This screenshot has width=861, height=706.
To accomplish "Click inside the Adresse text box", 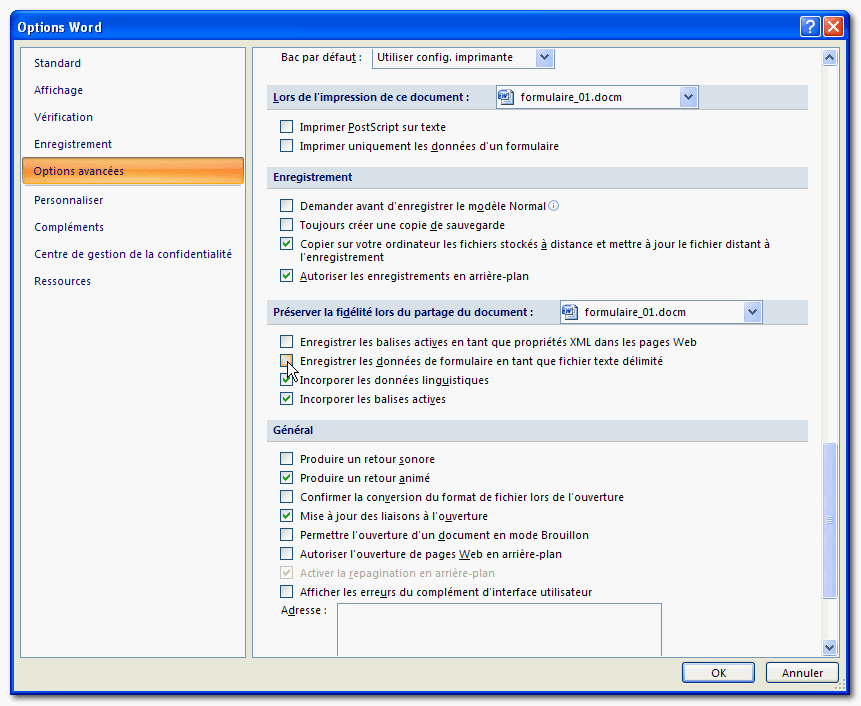I will click(x=499, y=630).
